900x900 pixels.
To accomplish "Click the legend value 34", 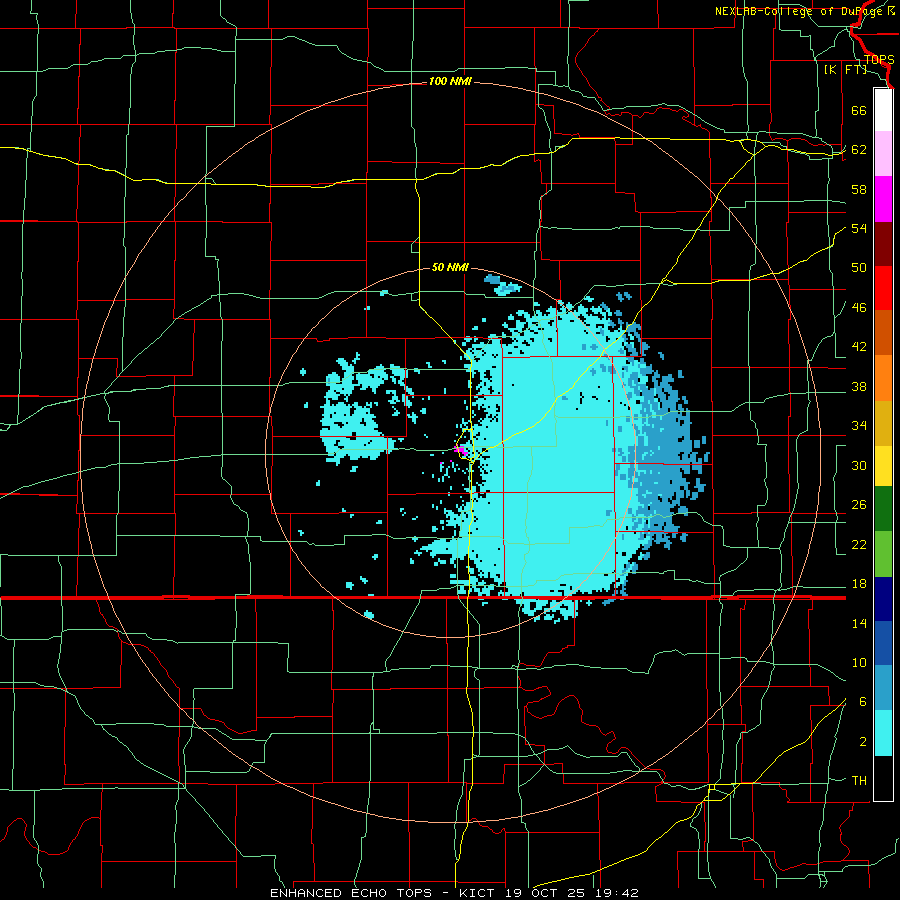I will click(x=859, y=426).
